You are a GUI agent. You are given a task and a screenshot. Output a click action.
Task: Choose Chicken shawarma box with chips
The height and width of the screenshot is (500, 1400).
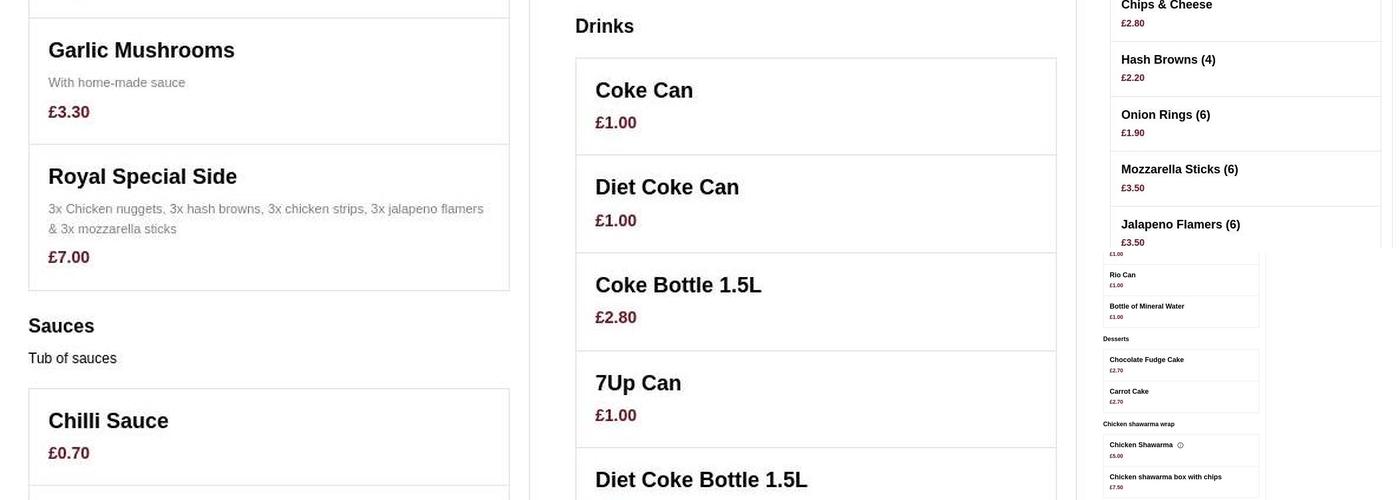(x=1180, y=481)
